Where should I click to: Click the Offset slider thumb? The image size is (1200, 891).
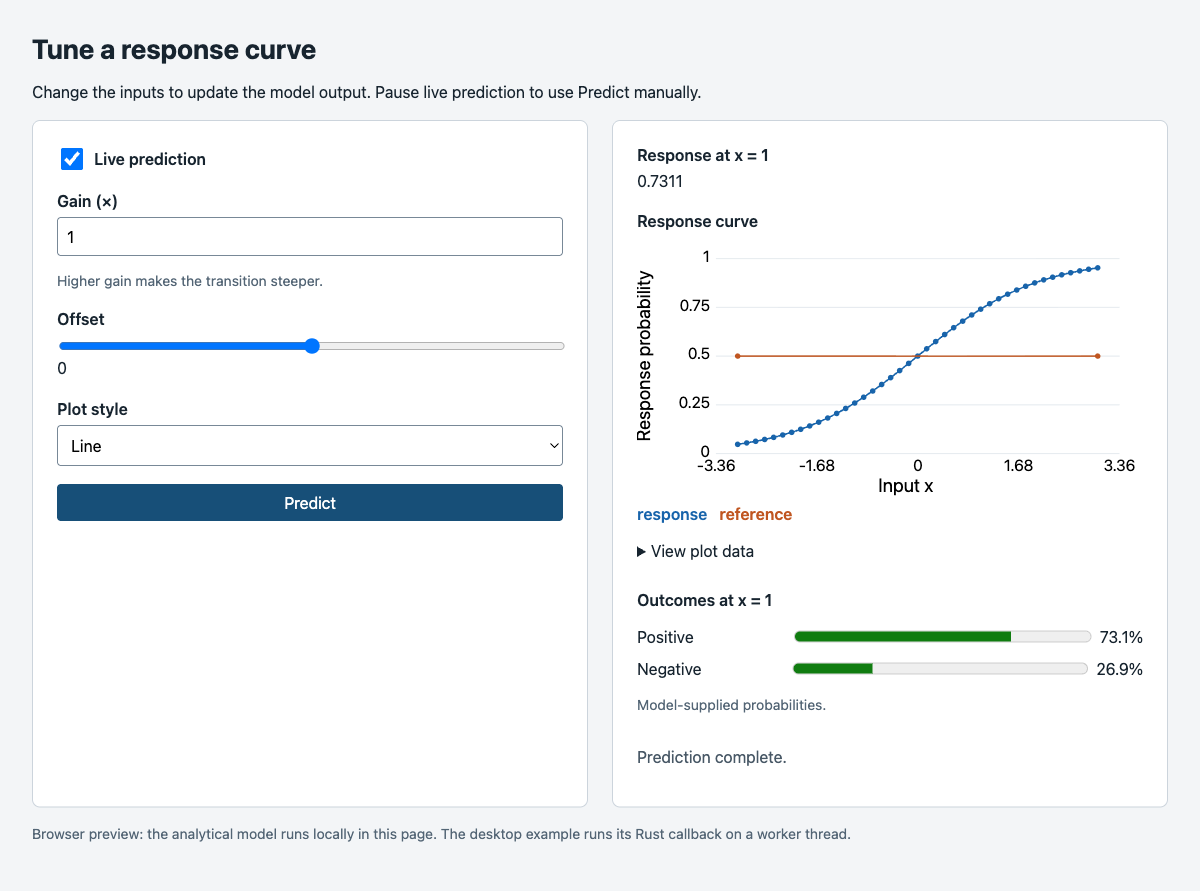pyautogui.click(x=312, y=346)
